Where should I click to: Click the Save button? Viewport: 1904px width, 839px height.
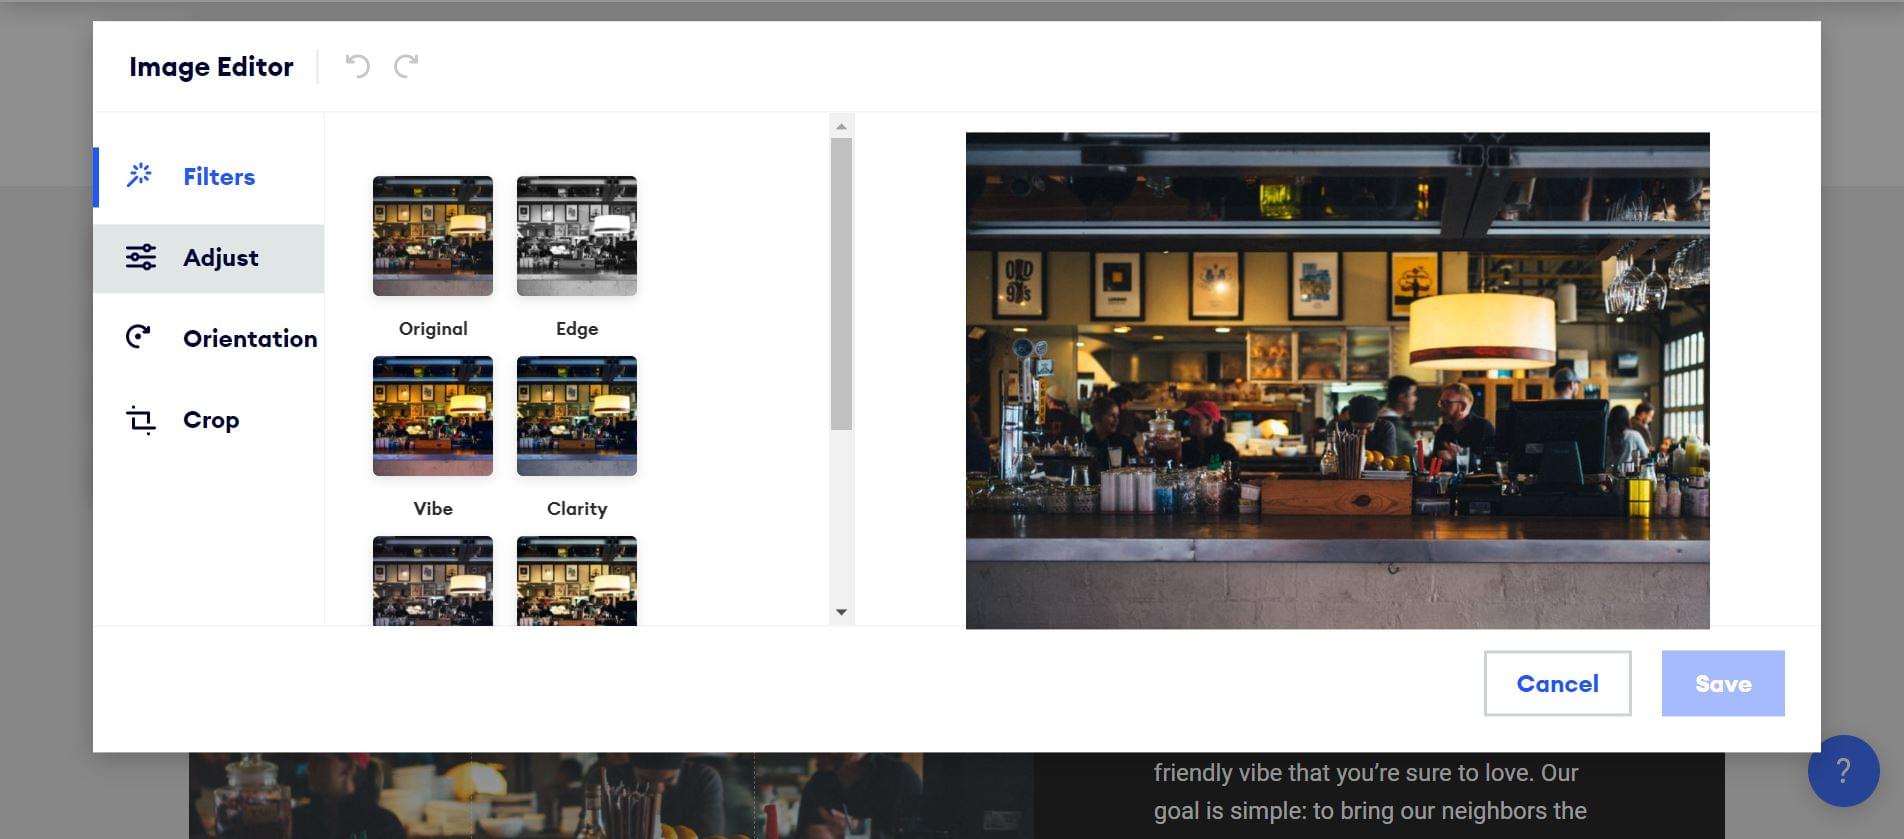click(1723, 684)
